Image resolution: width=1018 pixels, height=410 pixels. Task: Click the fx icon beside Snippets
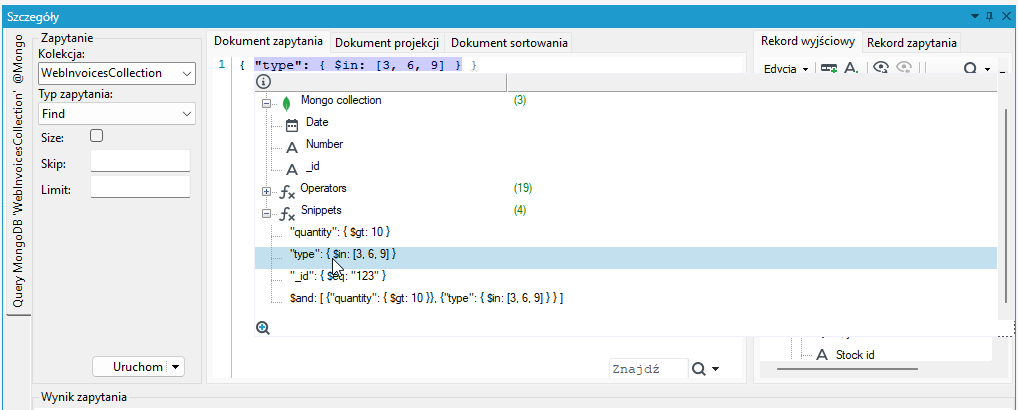[x=287, y=213]
